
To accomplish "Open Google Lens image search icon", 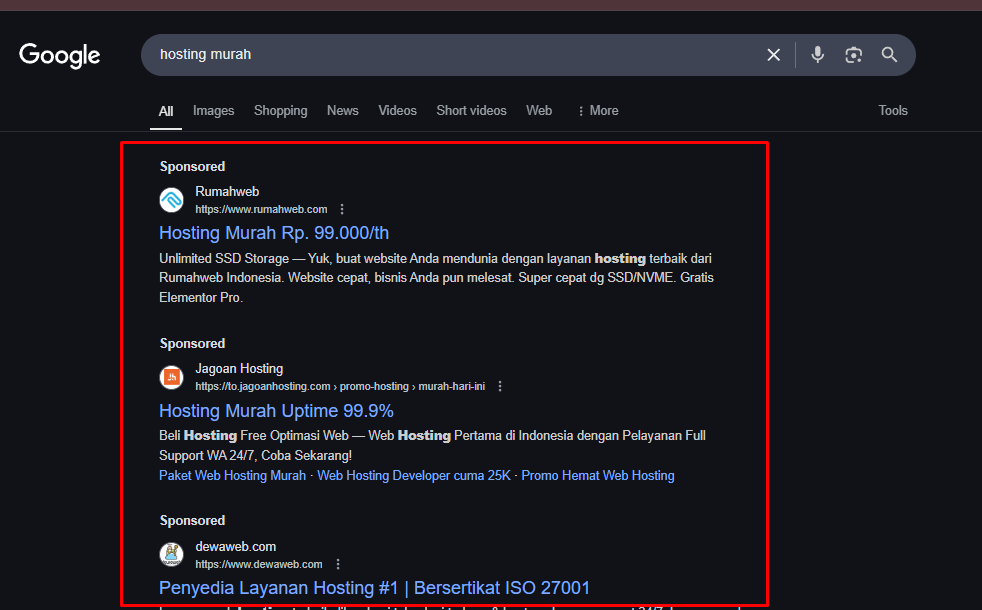I will tap(853, 55).
